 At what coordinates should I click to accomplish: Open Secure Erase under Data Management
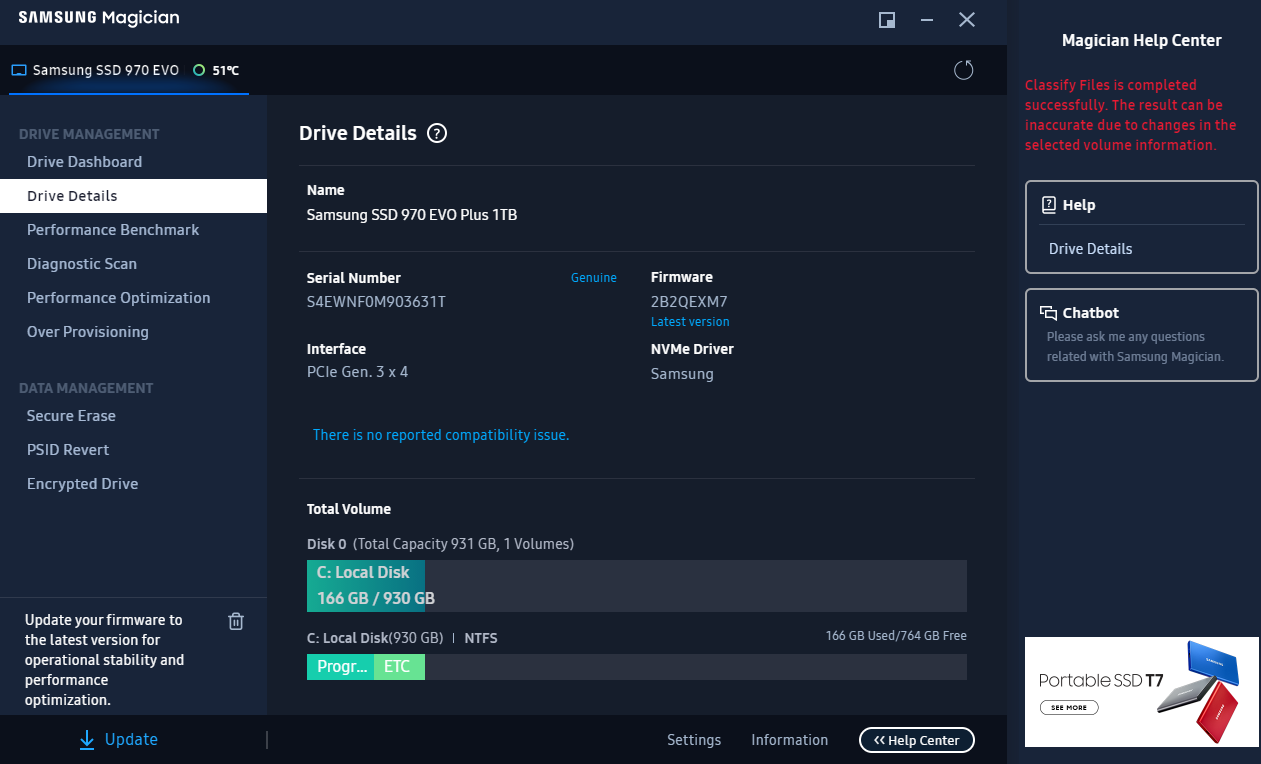71,416
